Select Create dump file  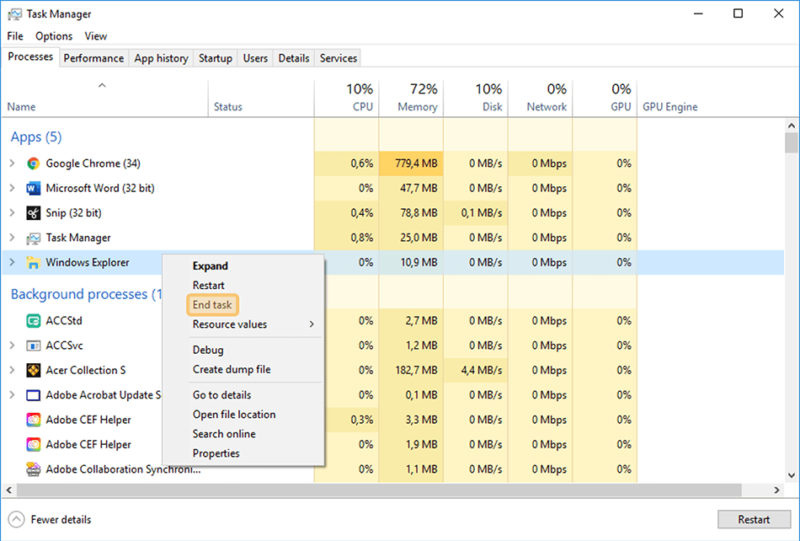pos(232,370)
